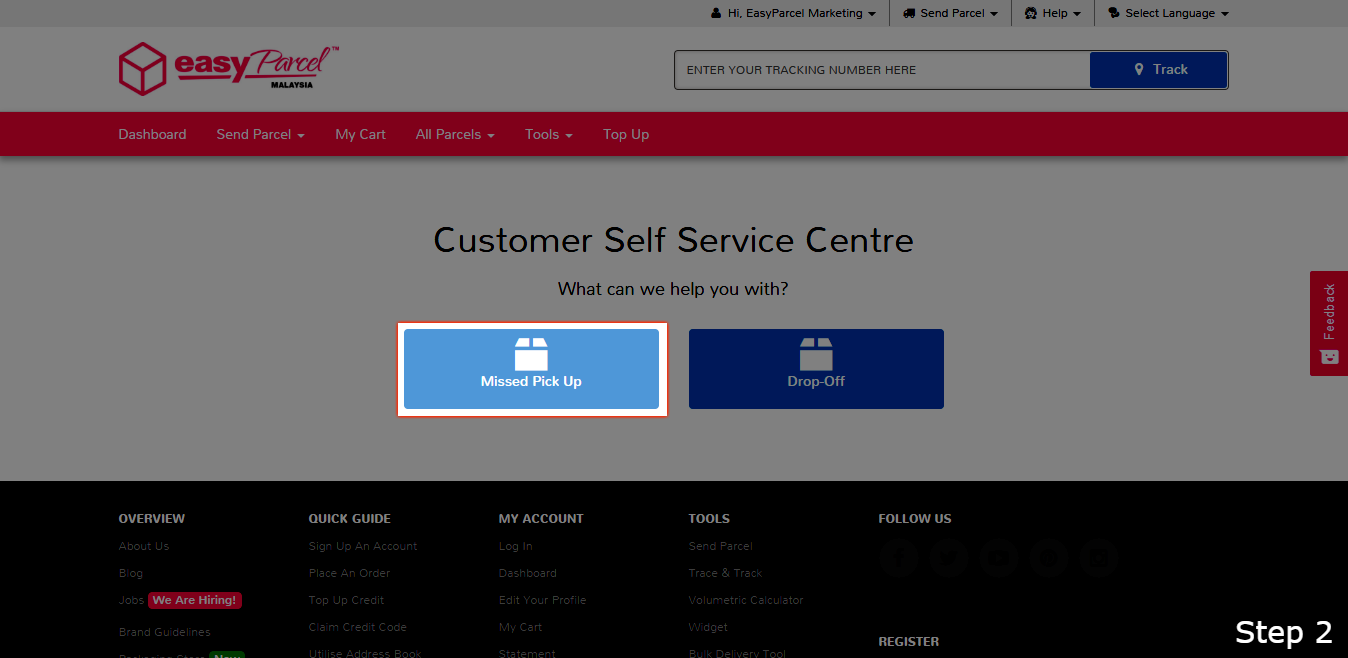Click the box icon above Missed Pick Up

[x=531, y=354]
